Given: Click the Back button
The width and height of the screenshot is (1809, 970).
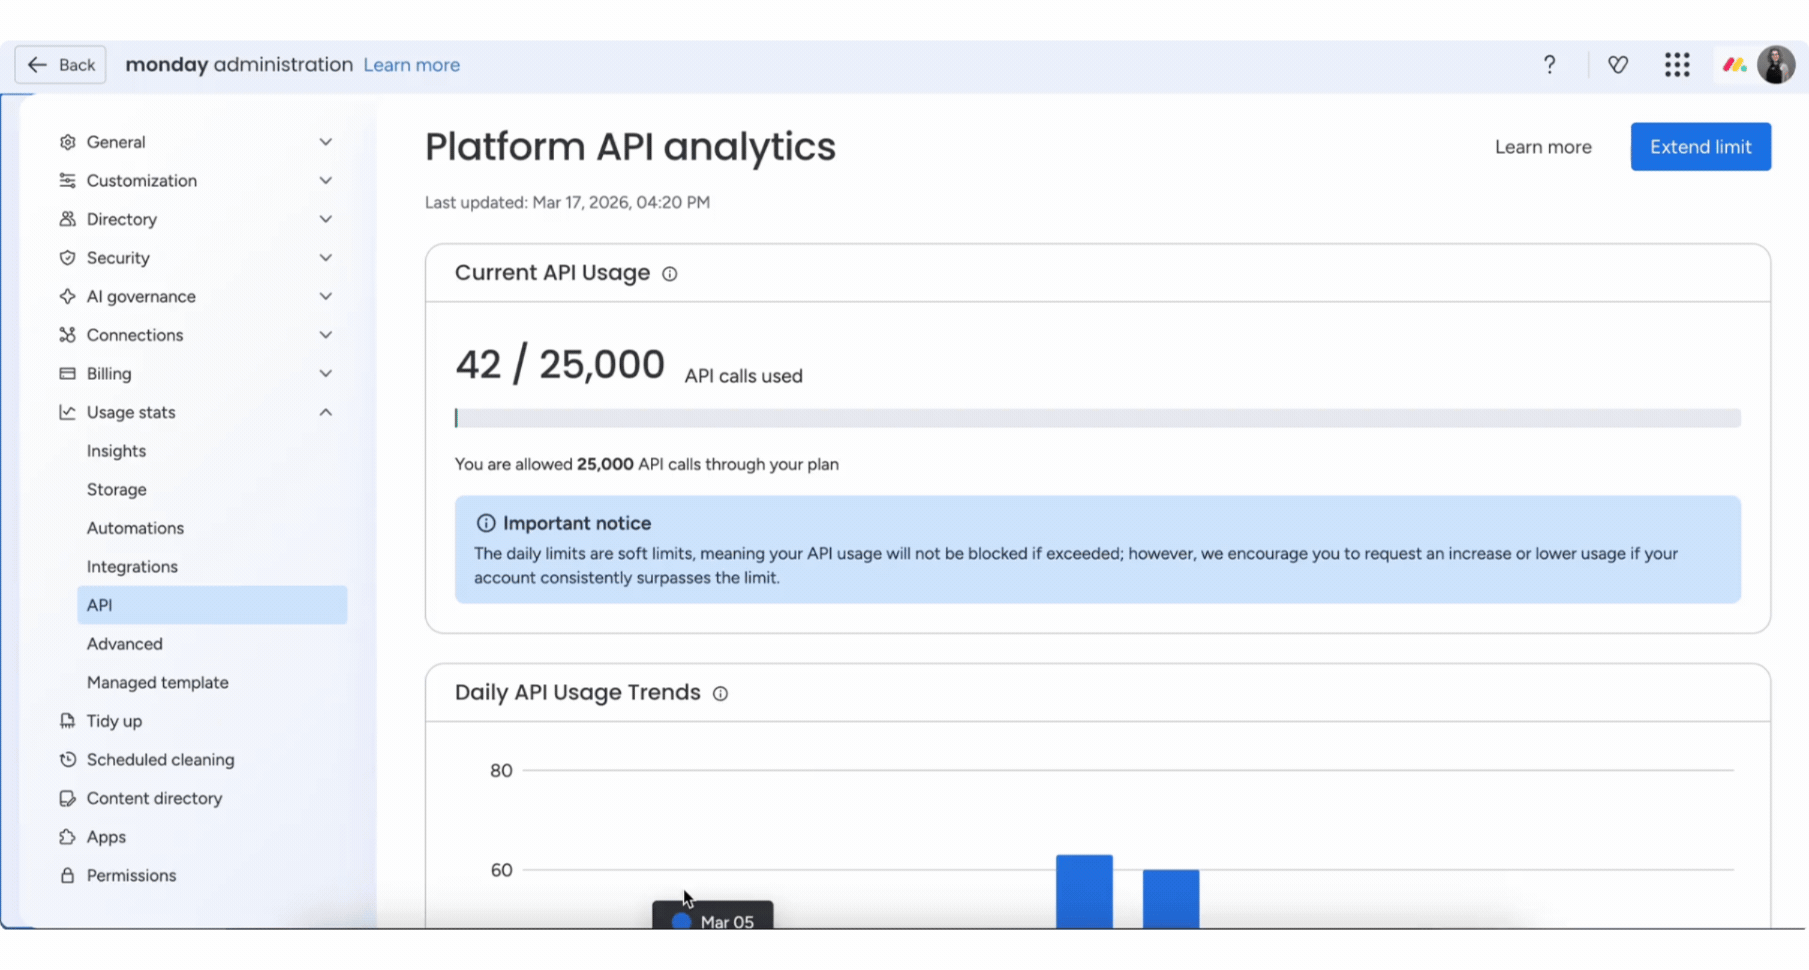Looking at the screenshot, I should click(60, 65).
